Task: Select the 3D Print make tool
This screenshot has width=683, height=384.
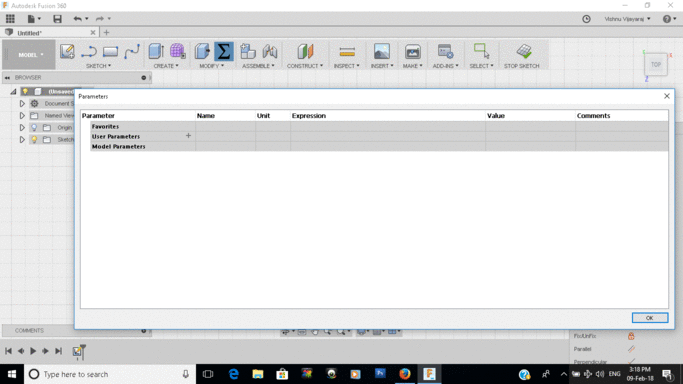Action: [413, 51]
